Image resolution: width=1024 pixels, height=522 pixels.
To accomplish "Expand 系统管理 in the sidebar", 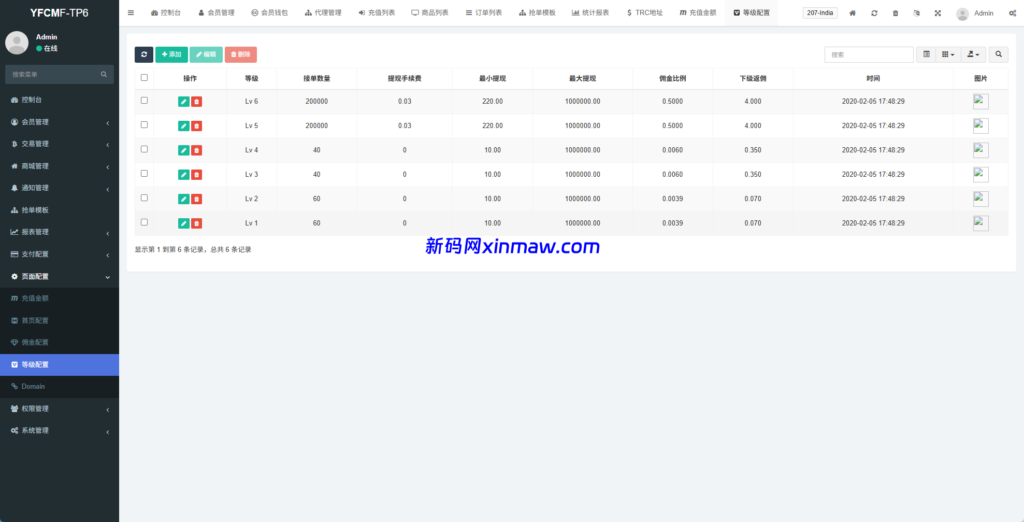I will (x=59, y=431).
